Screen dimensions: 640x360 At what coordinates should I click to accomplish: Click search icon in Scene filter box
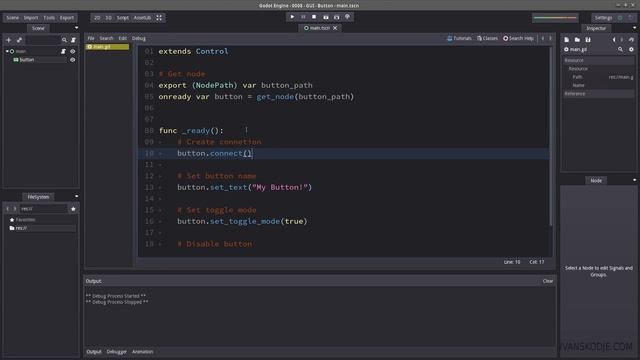[x=64, y=40]
